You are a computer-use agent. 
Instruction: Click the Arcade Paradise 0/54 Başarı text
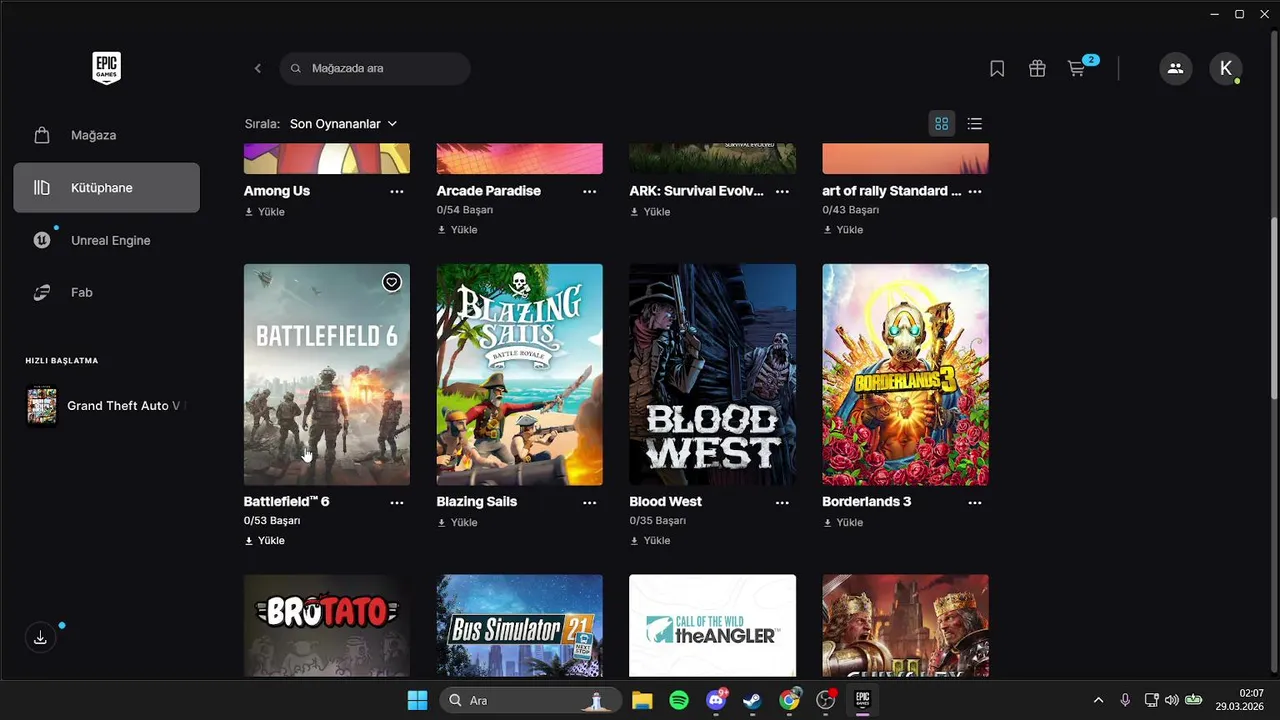465,210
